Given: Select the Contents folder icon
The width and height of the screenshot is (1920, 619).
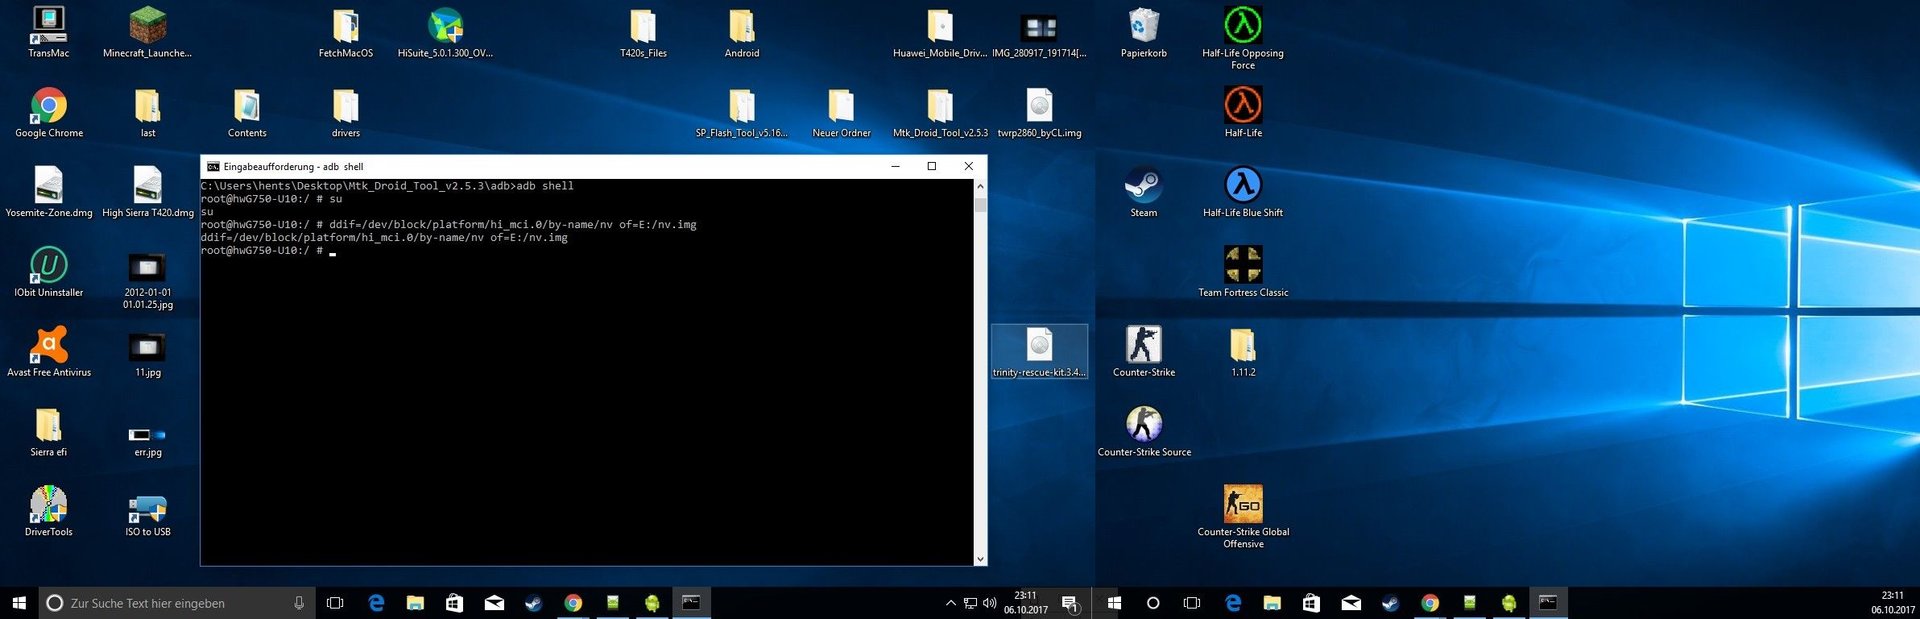Looking at the screenshot, I should coord(247,106).
